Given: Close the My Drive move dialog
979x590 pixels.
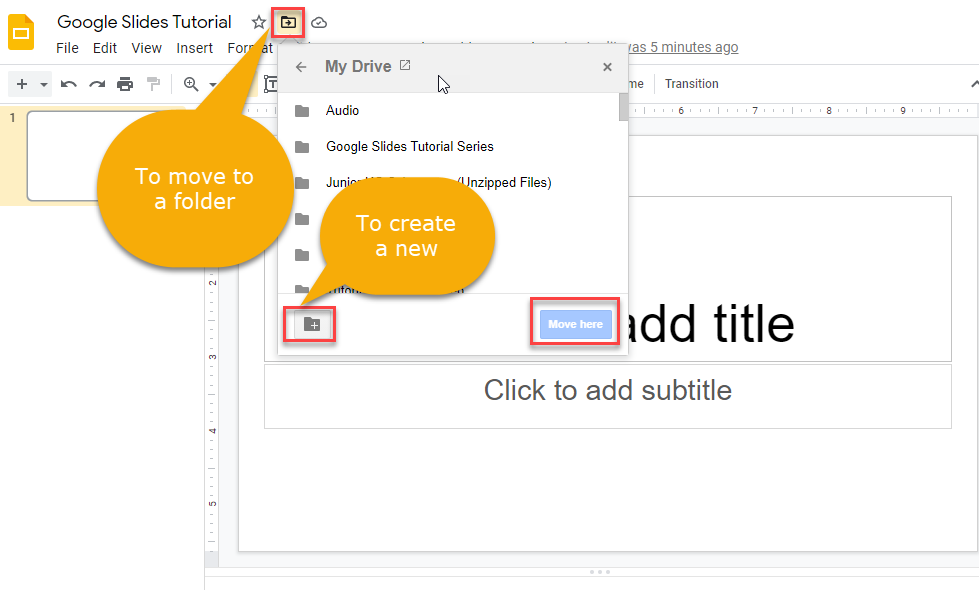Looking at the screenshot, I should (x=607, y=67).
